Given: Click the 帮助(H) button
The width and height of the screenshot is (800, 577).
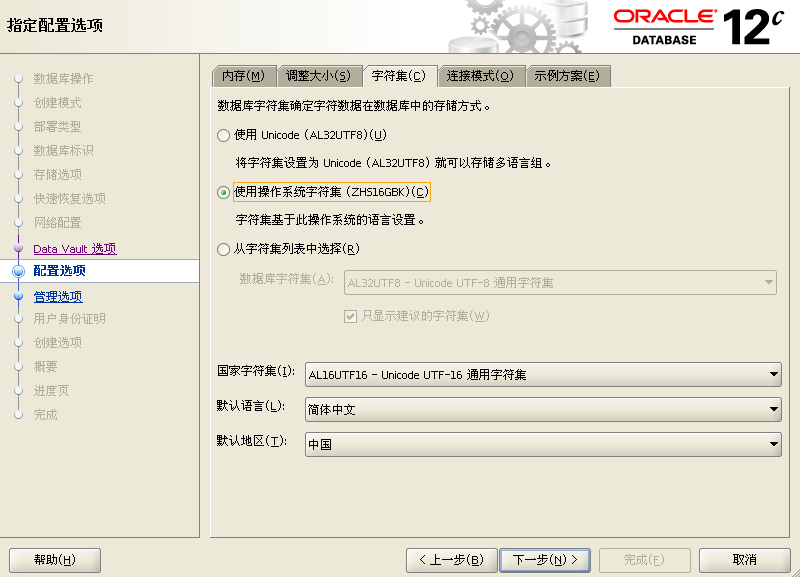Looking at the screenshot, I should click(55, 560).
